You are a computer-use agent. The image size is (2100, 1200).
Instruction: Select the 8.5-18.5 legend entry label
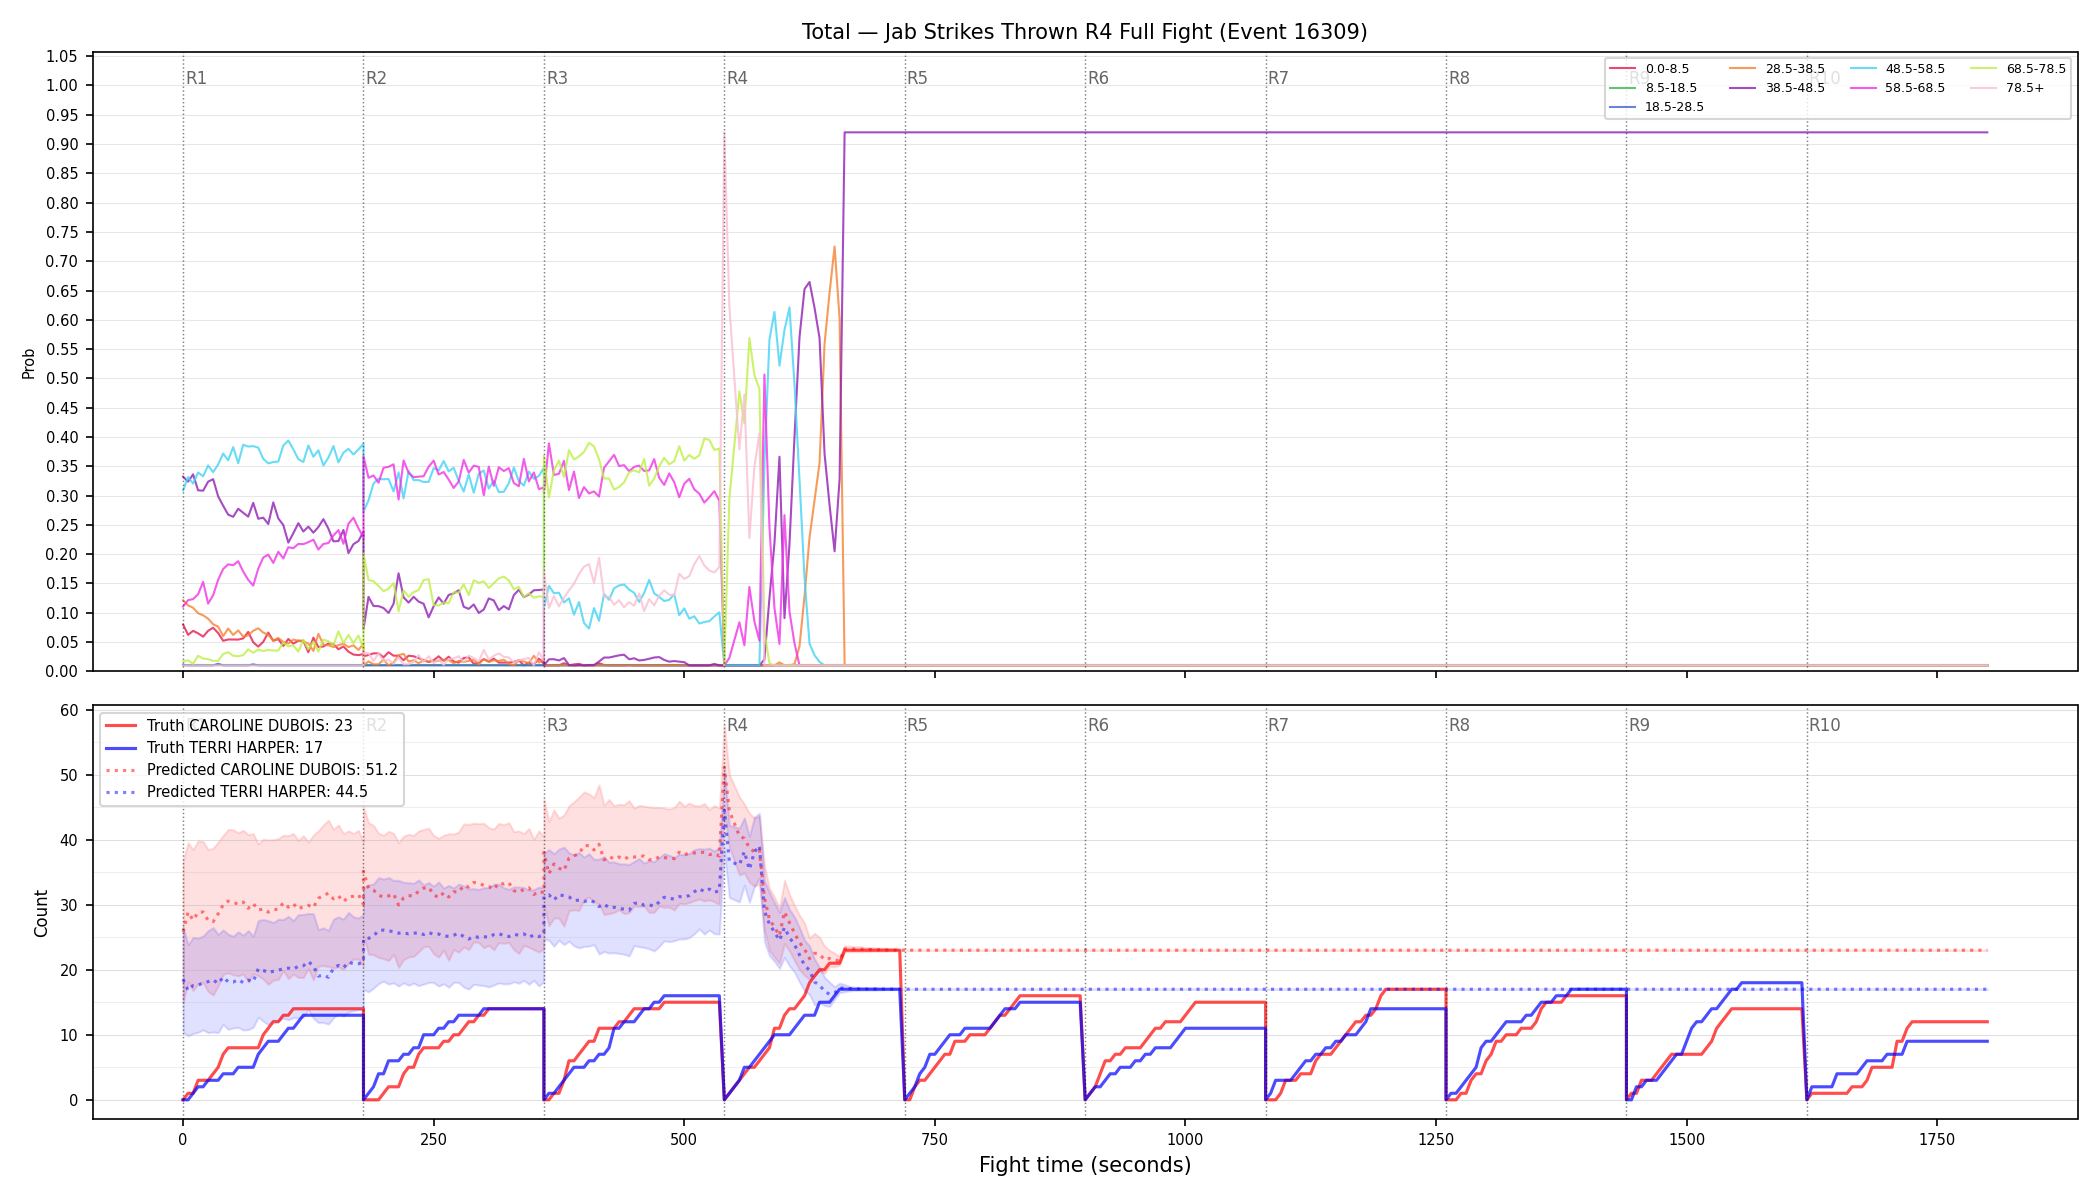tap(1671, 88)
